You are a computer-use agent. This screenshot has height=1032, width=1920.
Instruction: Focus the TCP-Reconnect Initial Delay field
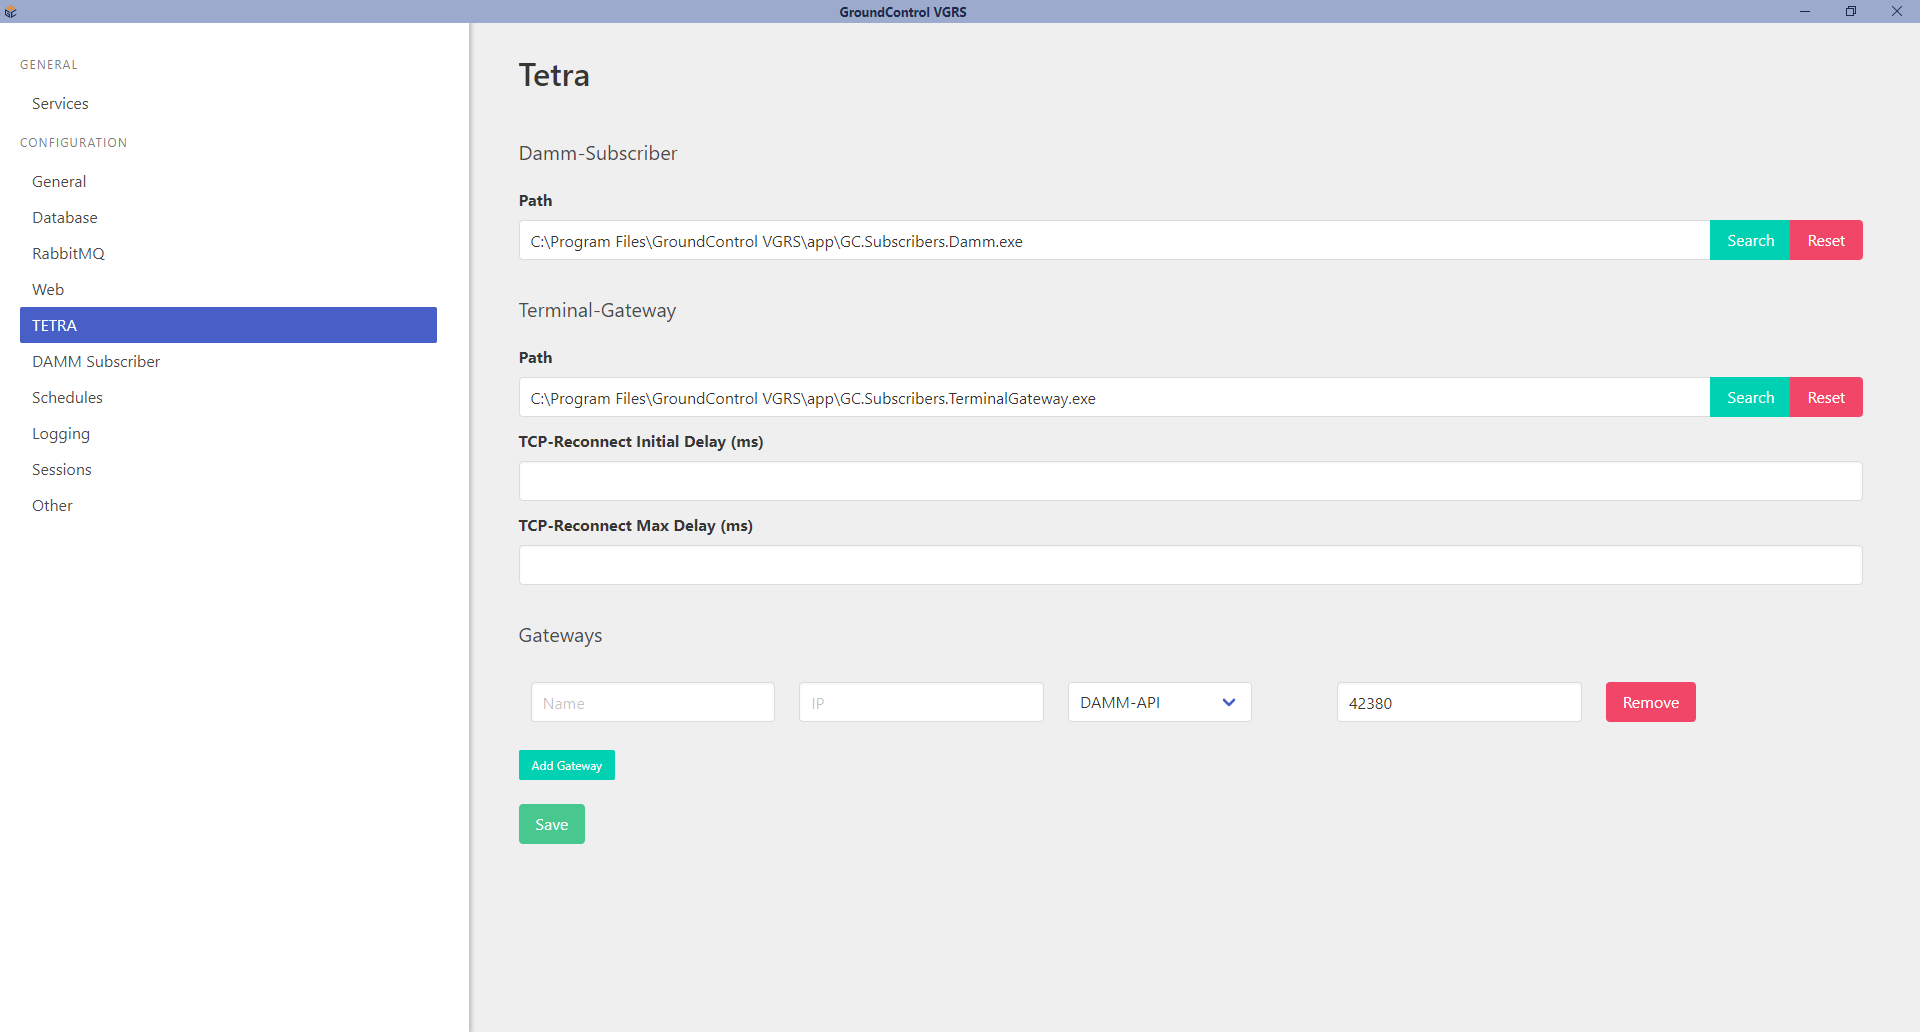pyautogui.click(x=1189, y=481)
